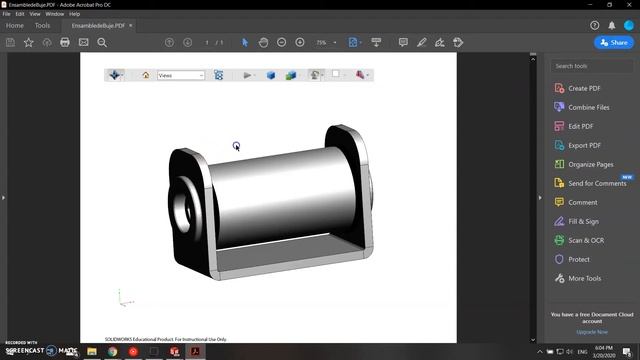Image resolution: width=640 pixels, height=360 pixels.
Task: Collapse the right tools pane arrow
Action: pos(540,198)
